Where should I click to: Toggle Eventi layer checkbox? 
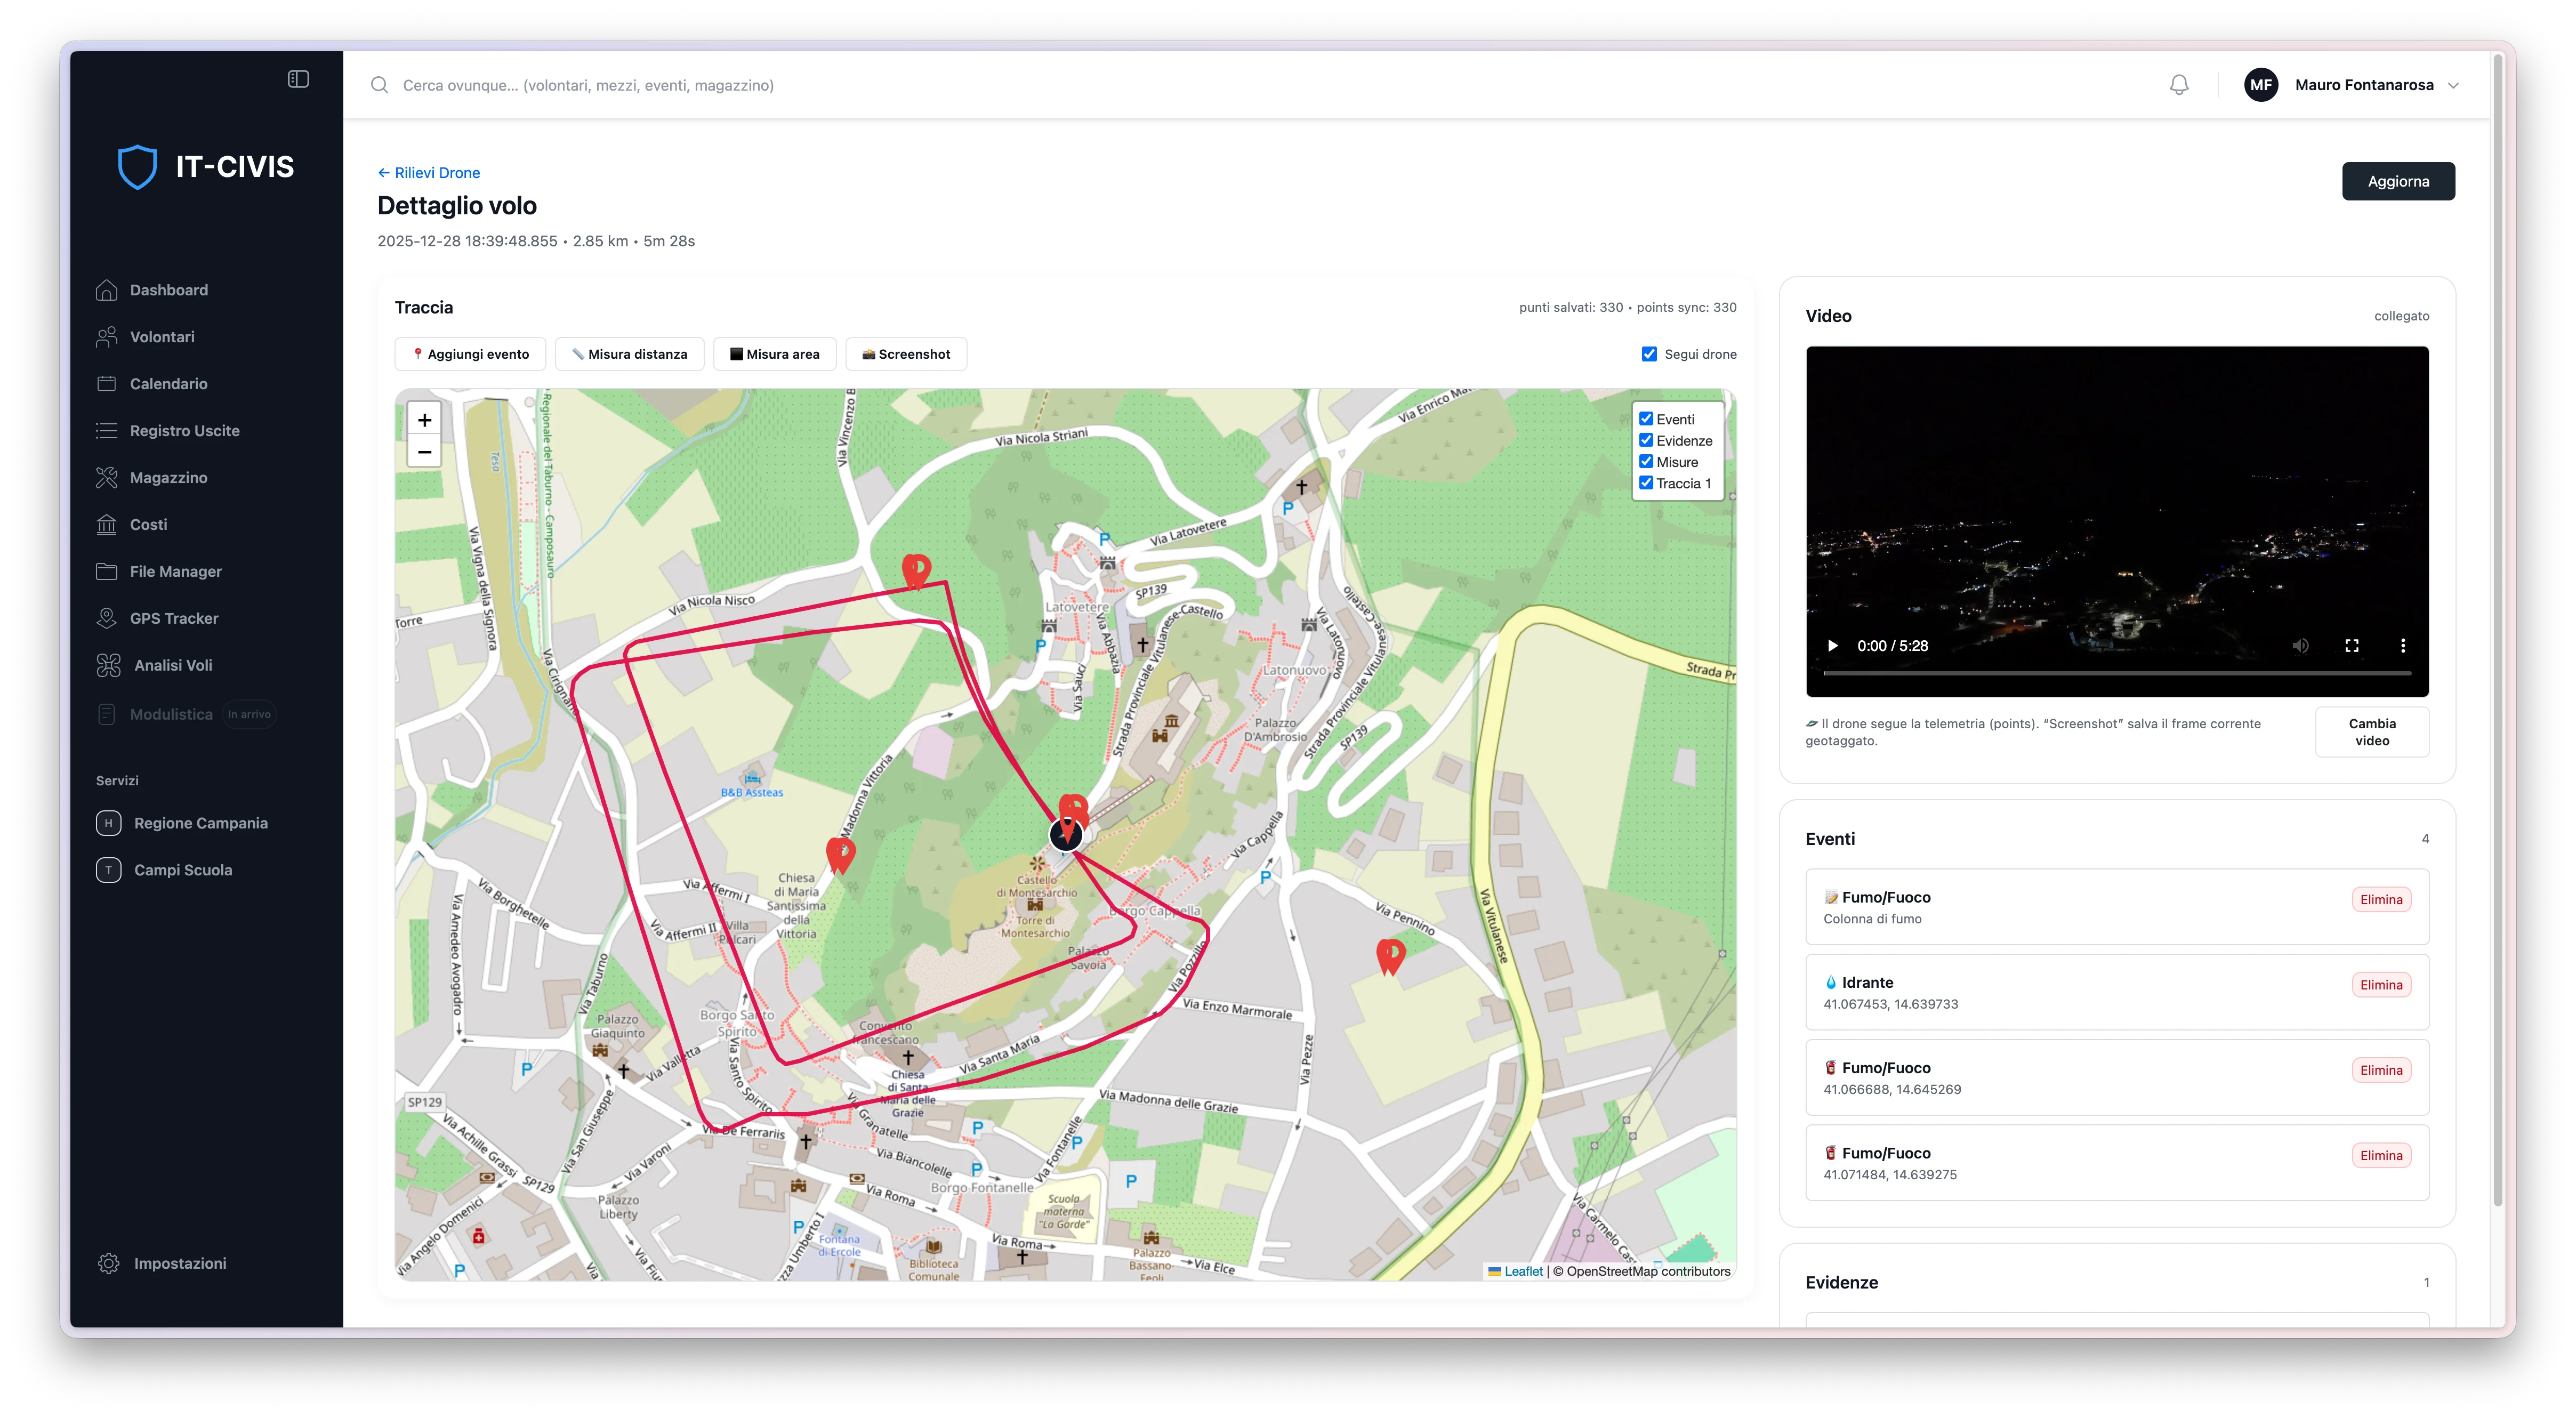click(x=1646, y=419)
